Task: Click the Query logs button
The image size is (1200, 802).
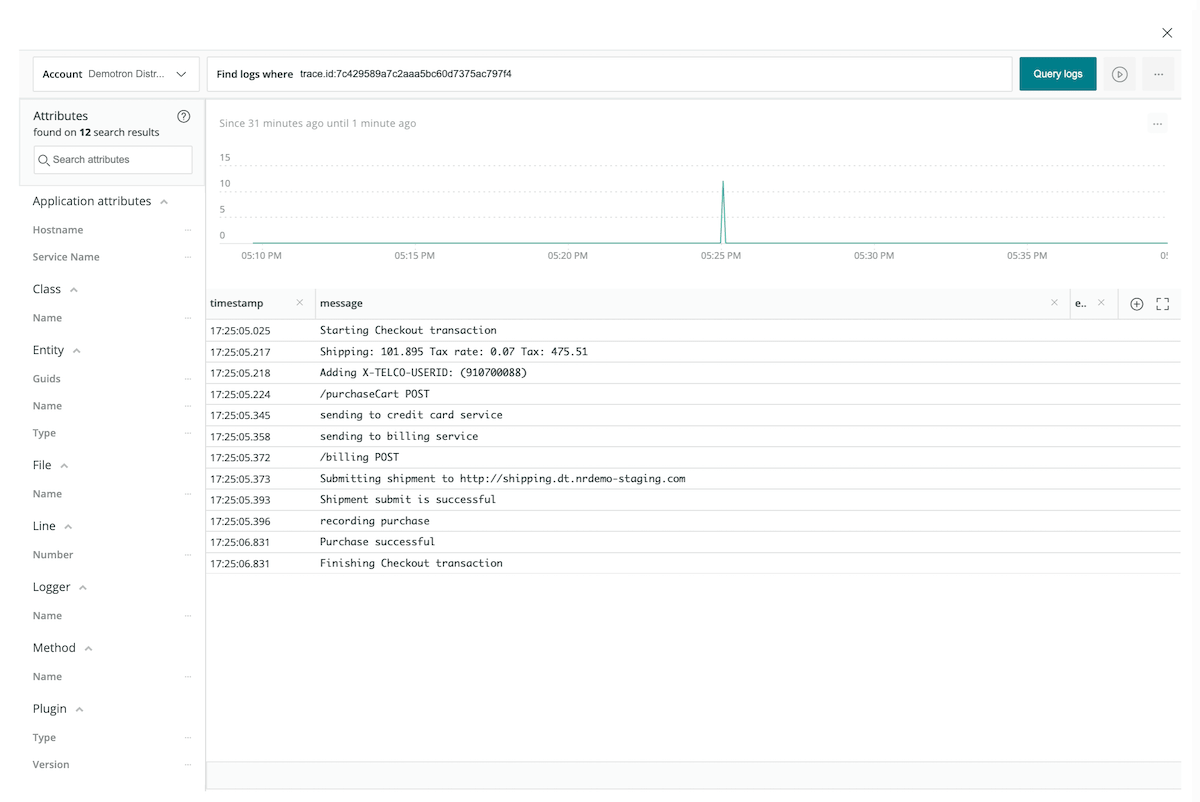Action: click(x=1058, y=74)
